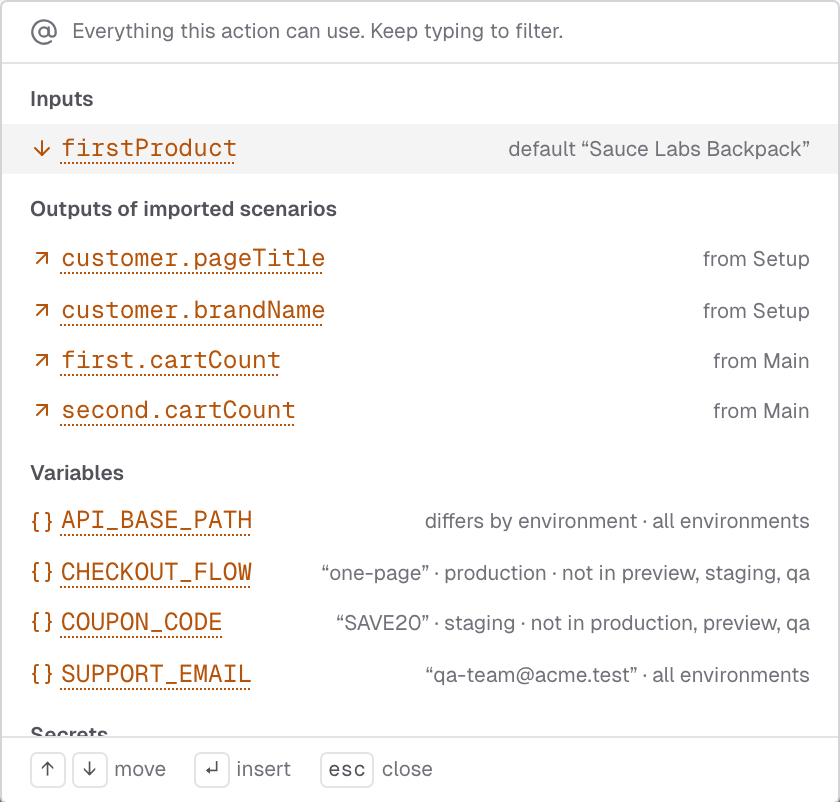840x802 pixels.
Task: Select the SUPPORT_EMAIL variable
Action: tap(420, 674)
